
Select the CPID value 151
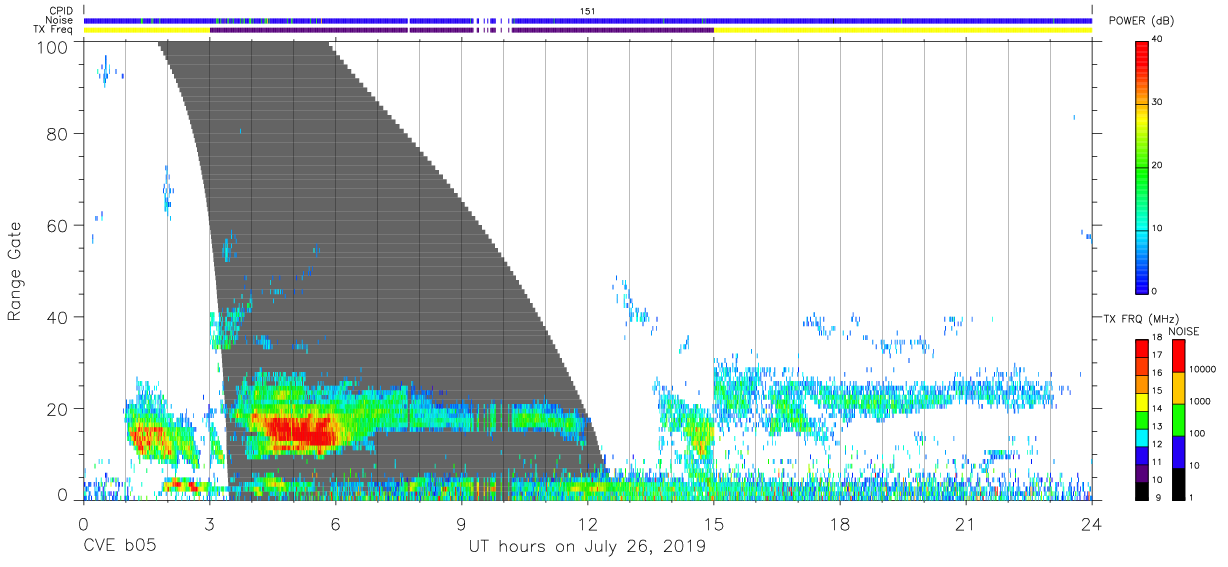tap(588, 10)
